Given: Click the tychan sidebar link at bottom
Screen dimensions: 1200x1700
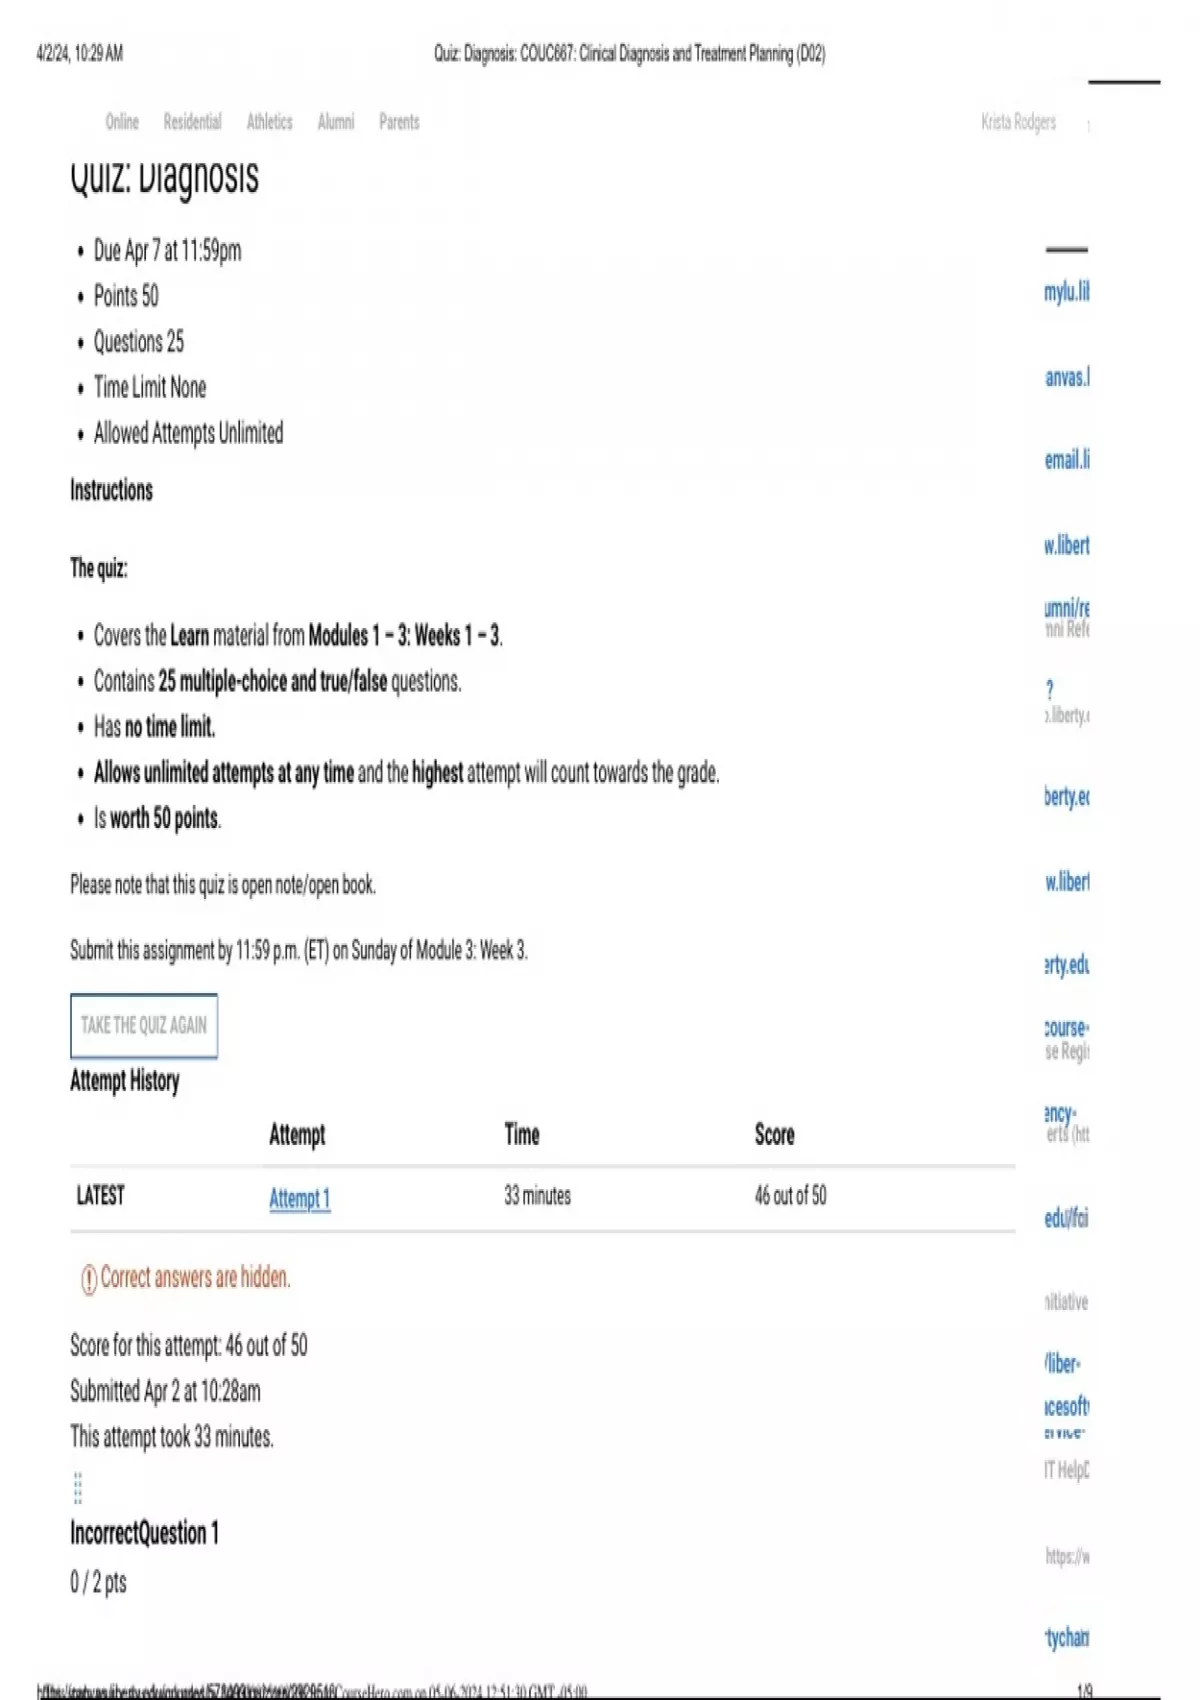Looking at the screenshot, I should pyautogui.click(x=1067, y=1638).
